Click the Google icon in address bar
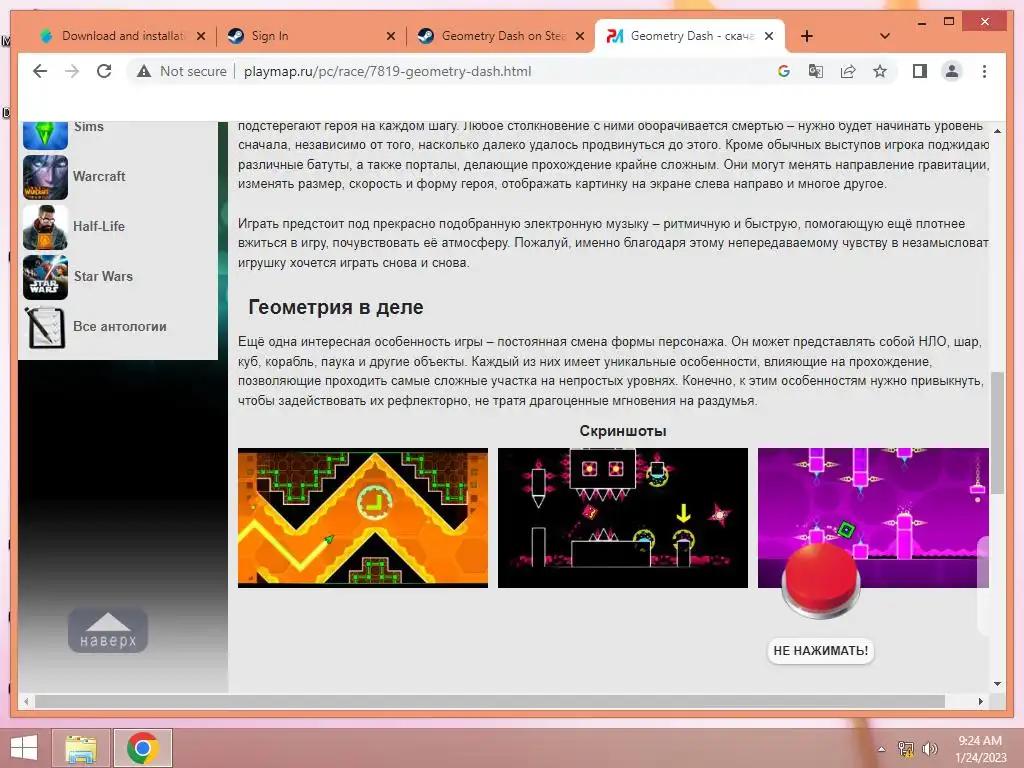The width and height of the screenshot is (1024, 768). [784, 71]
